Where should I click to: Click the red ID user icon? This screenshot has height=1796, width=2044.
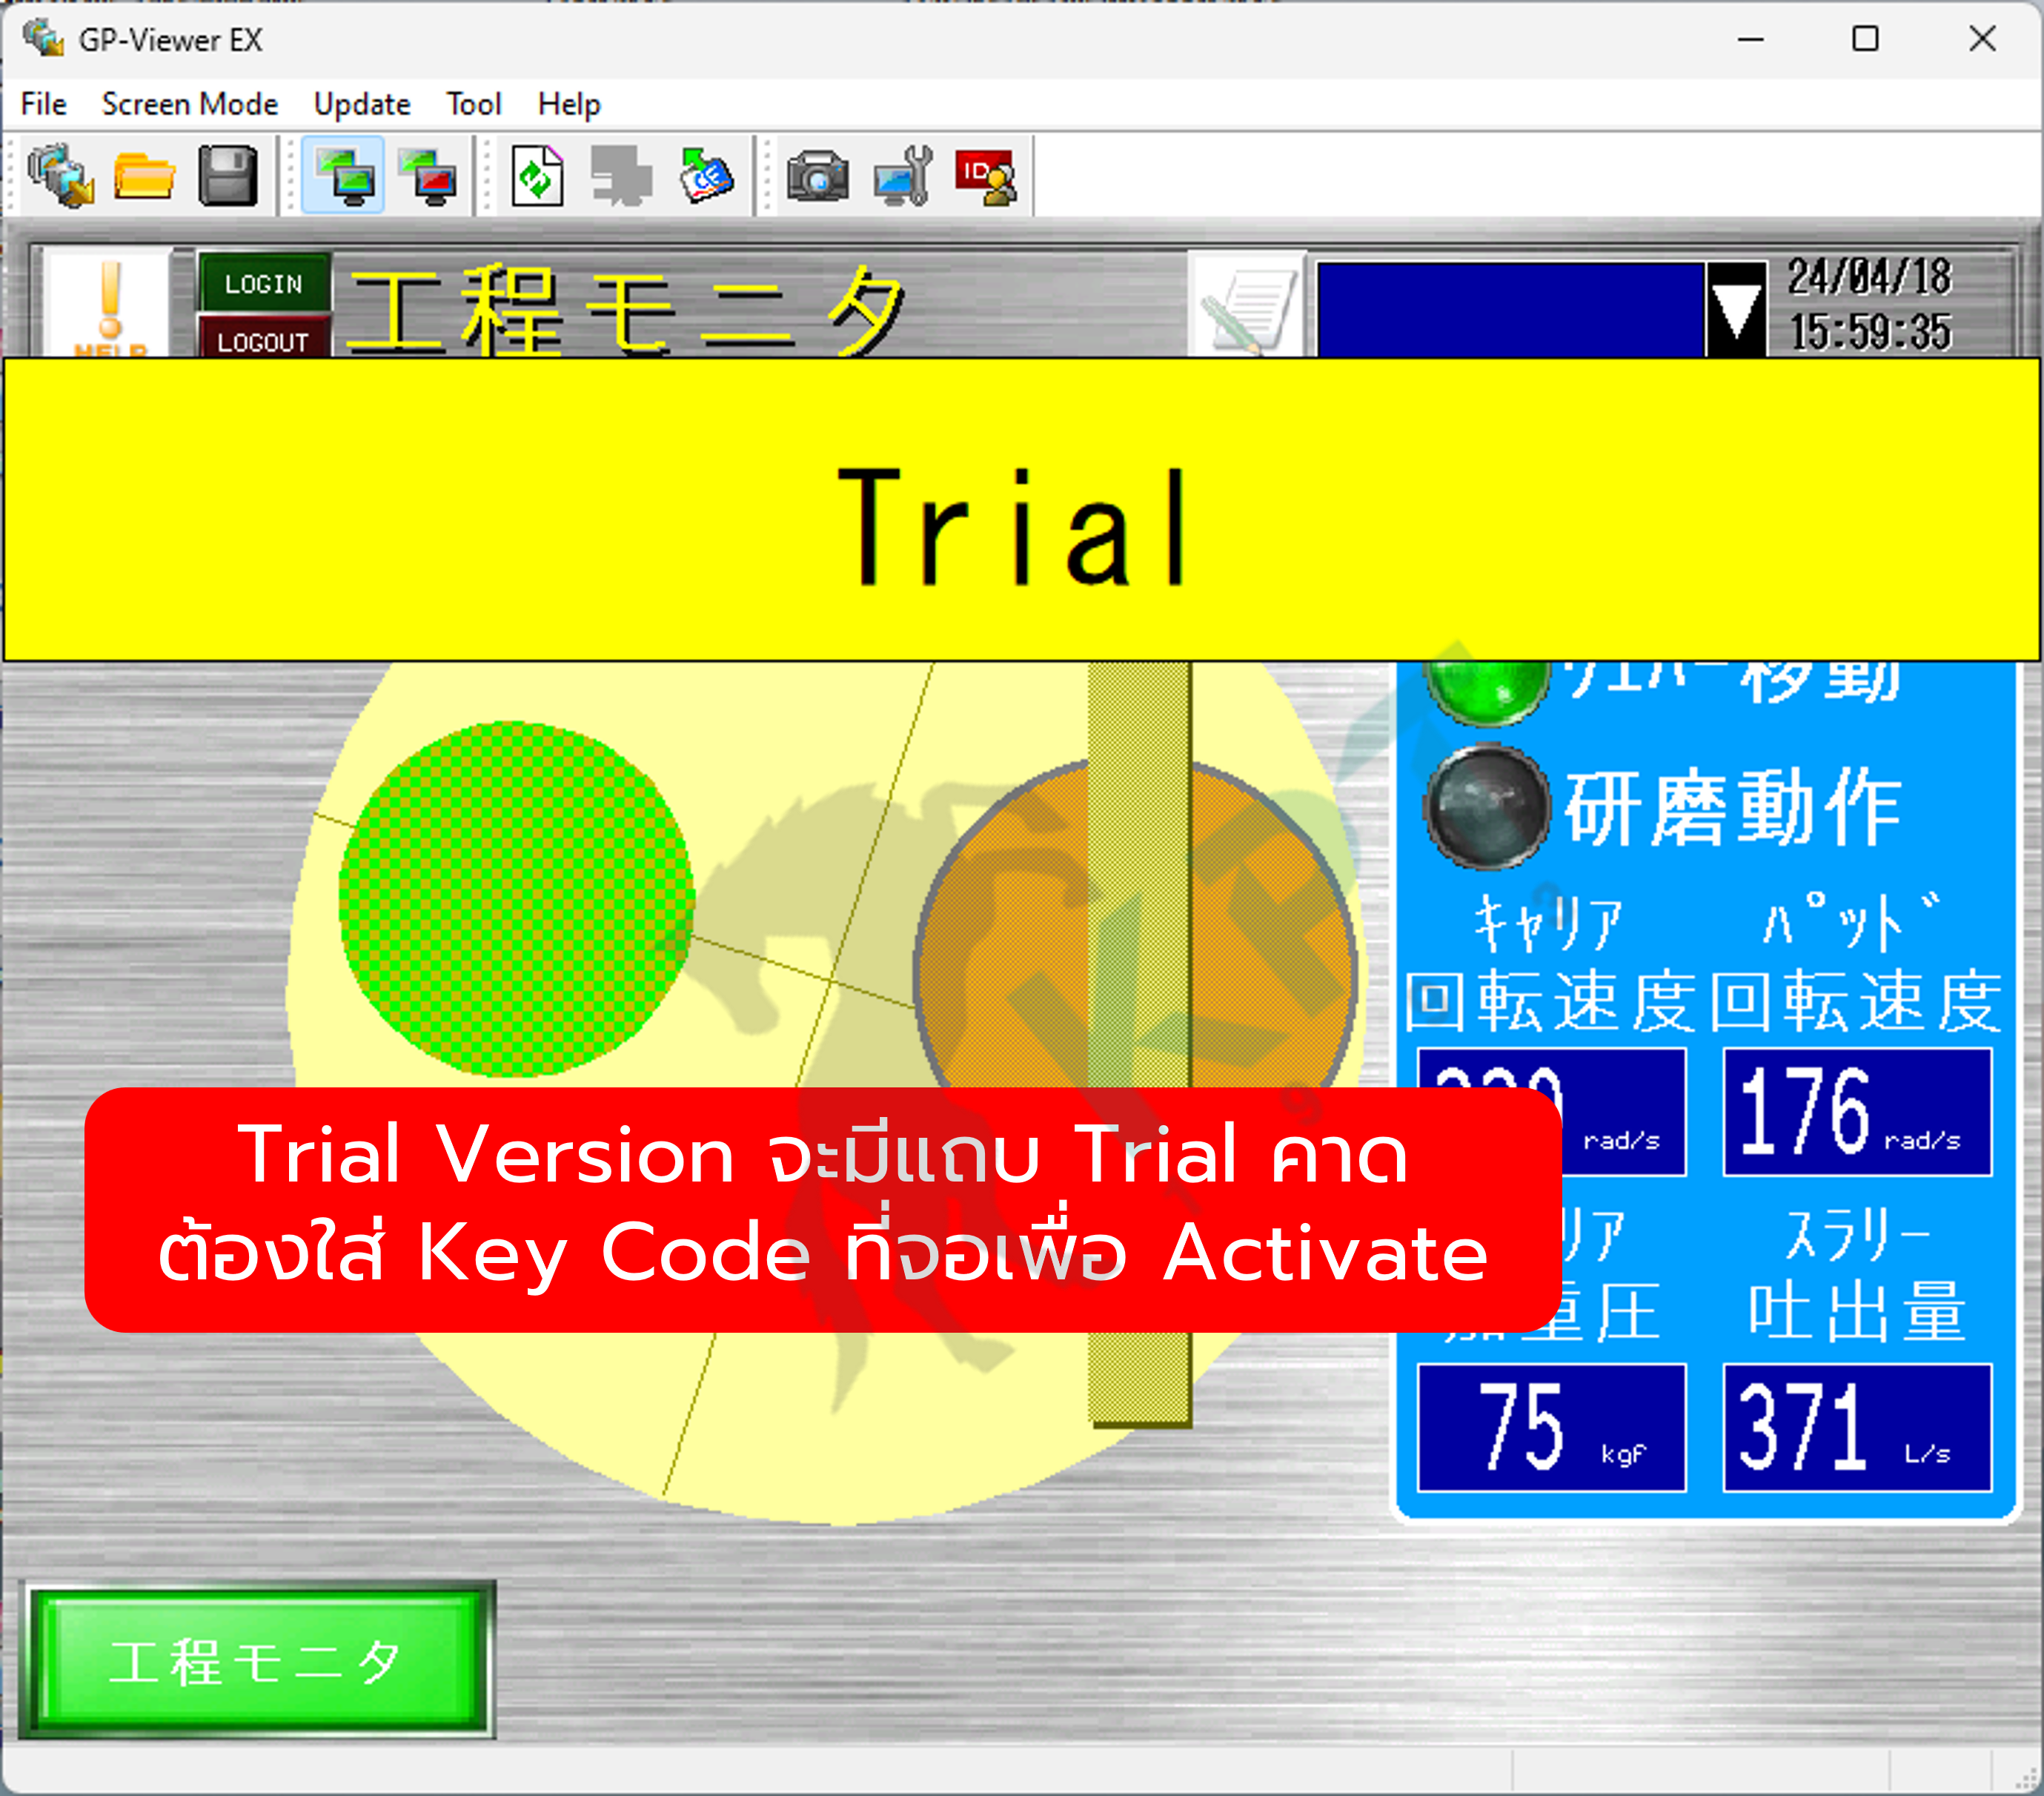[986, 177]
